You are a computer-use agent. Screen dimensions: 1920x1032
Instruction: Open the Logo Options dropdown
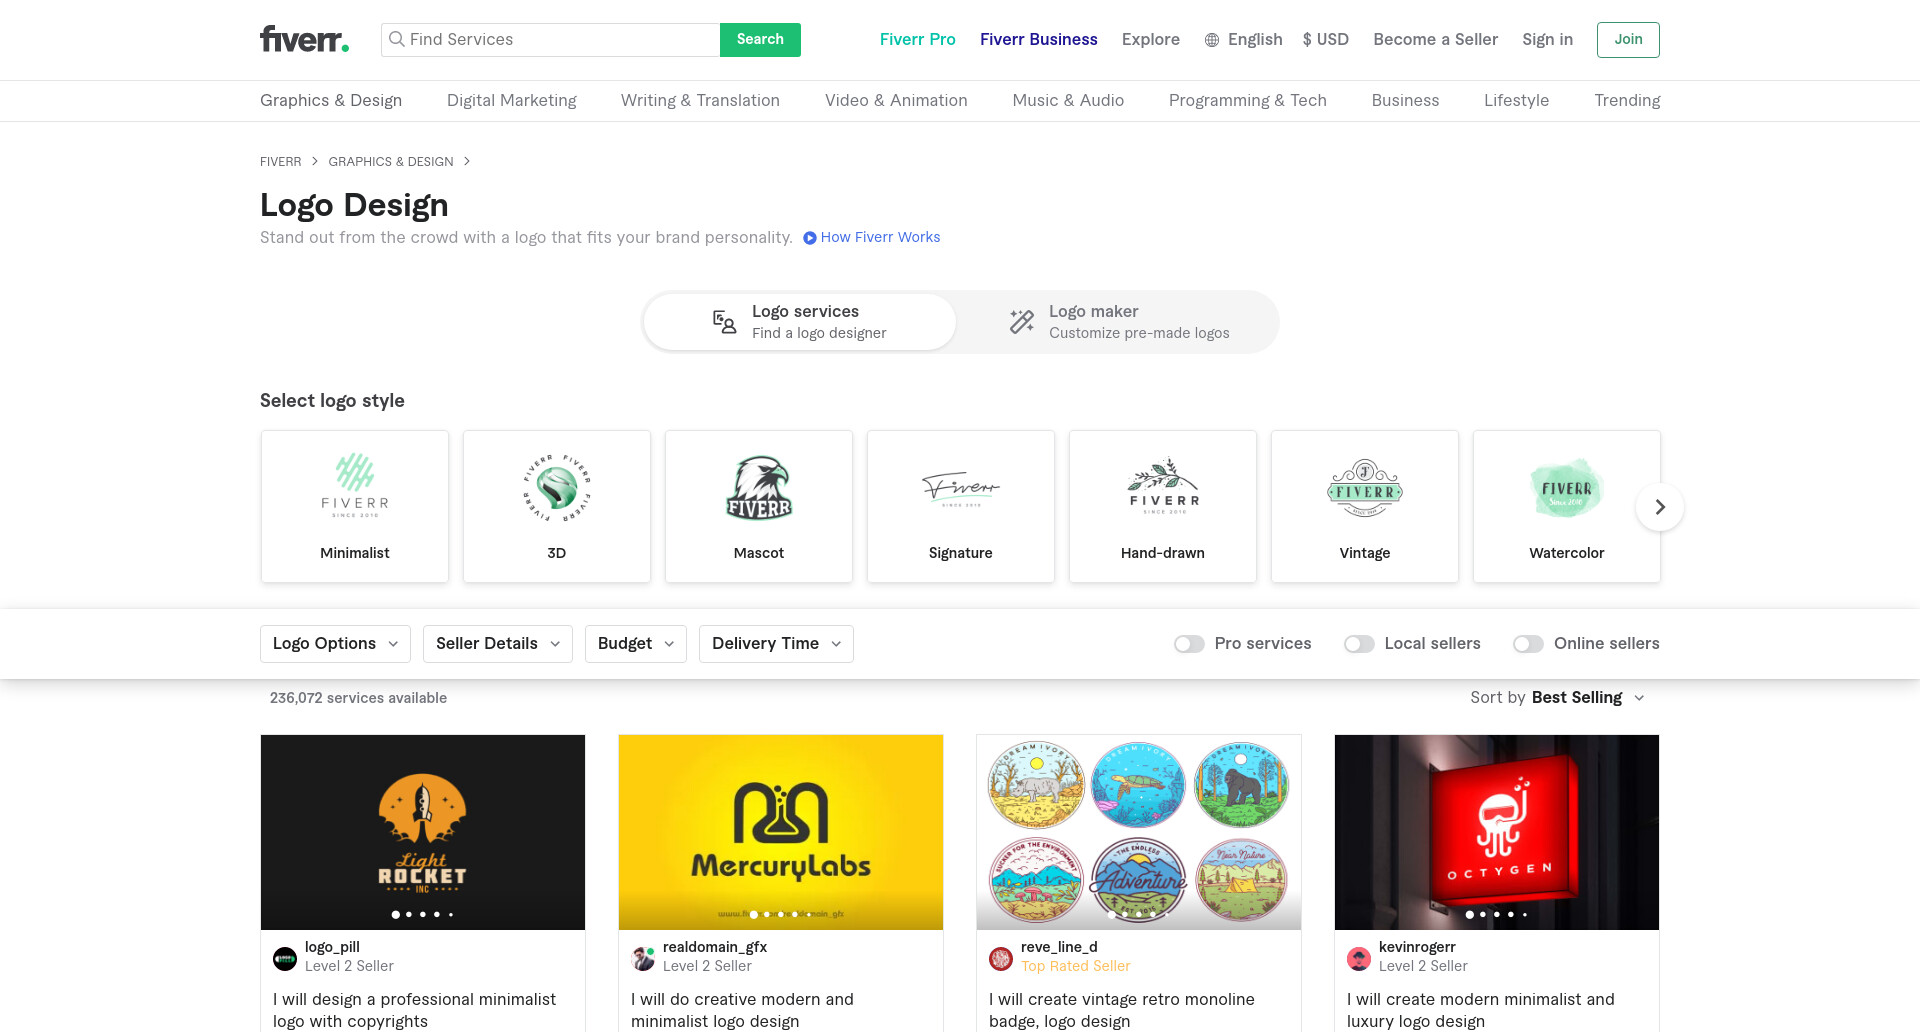tap(335, 644)
